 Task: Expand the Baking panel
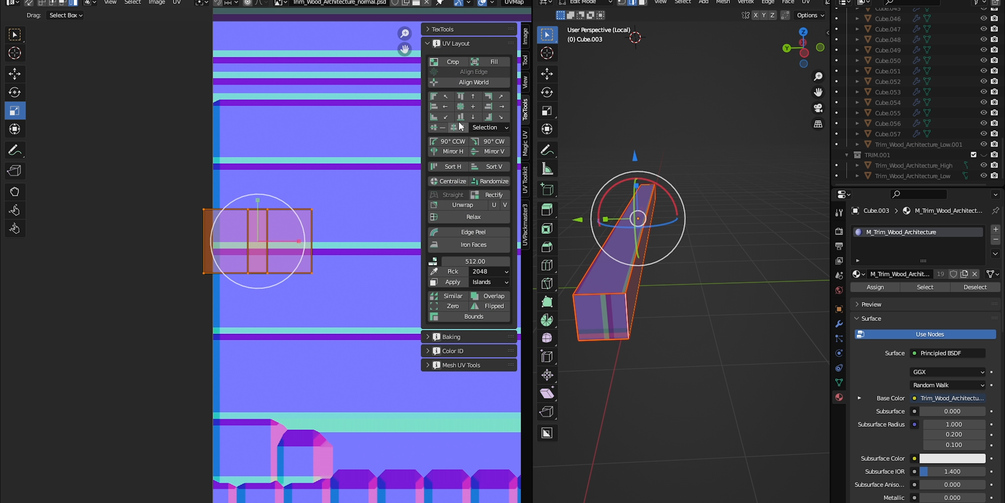469,336
